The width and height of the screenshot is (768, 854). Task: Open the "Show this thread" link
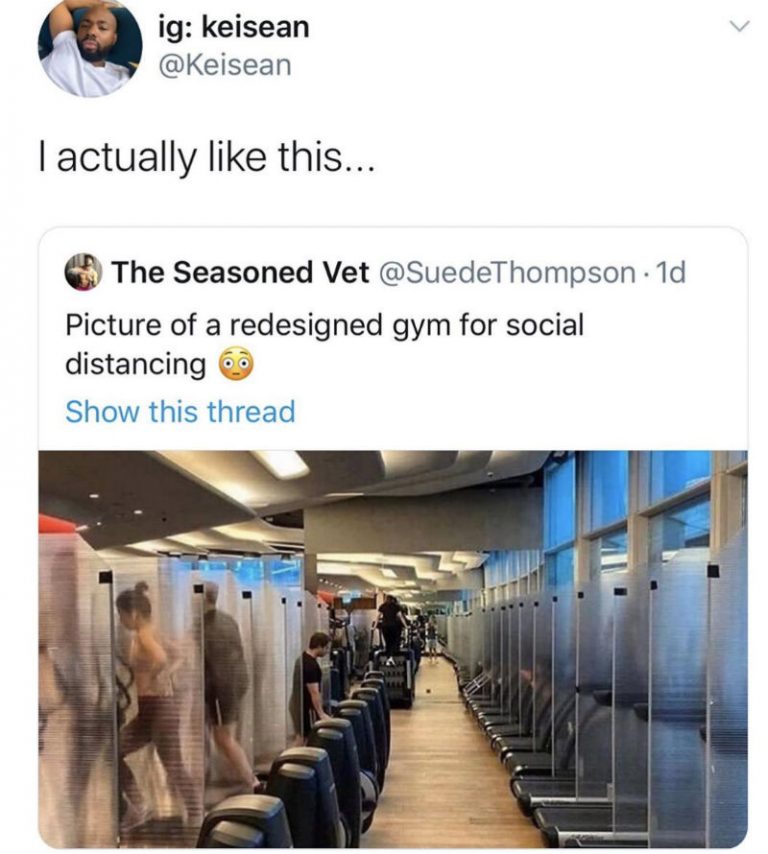[180, 411]
